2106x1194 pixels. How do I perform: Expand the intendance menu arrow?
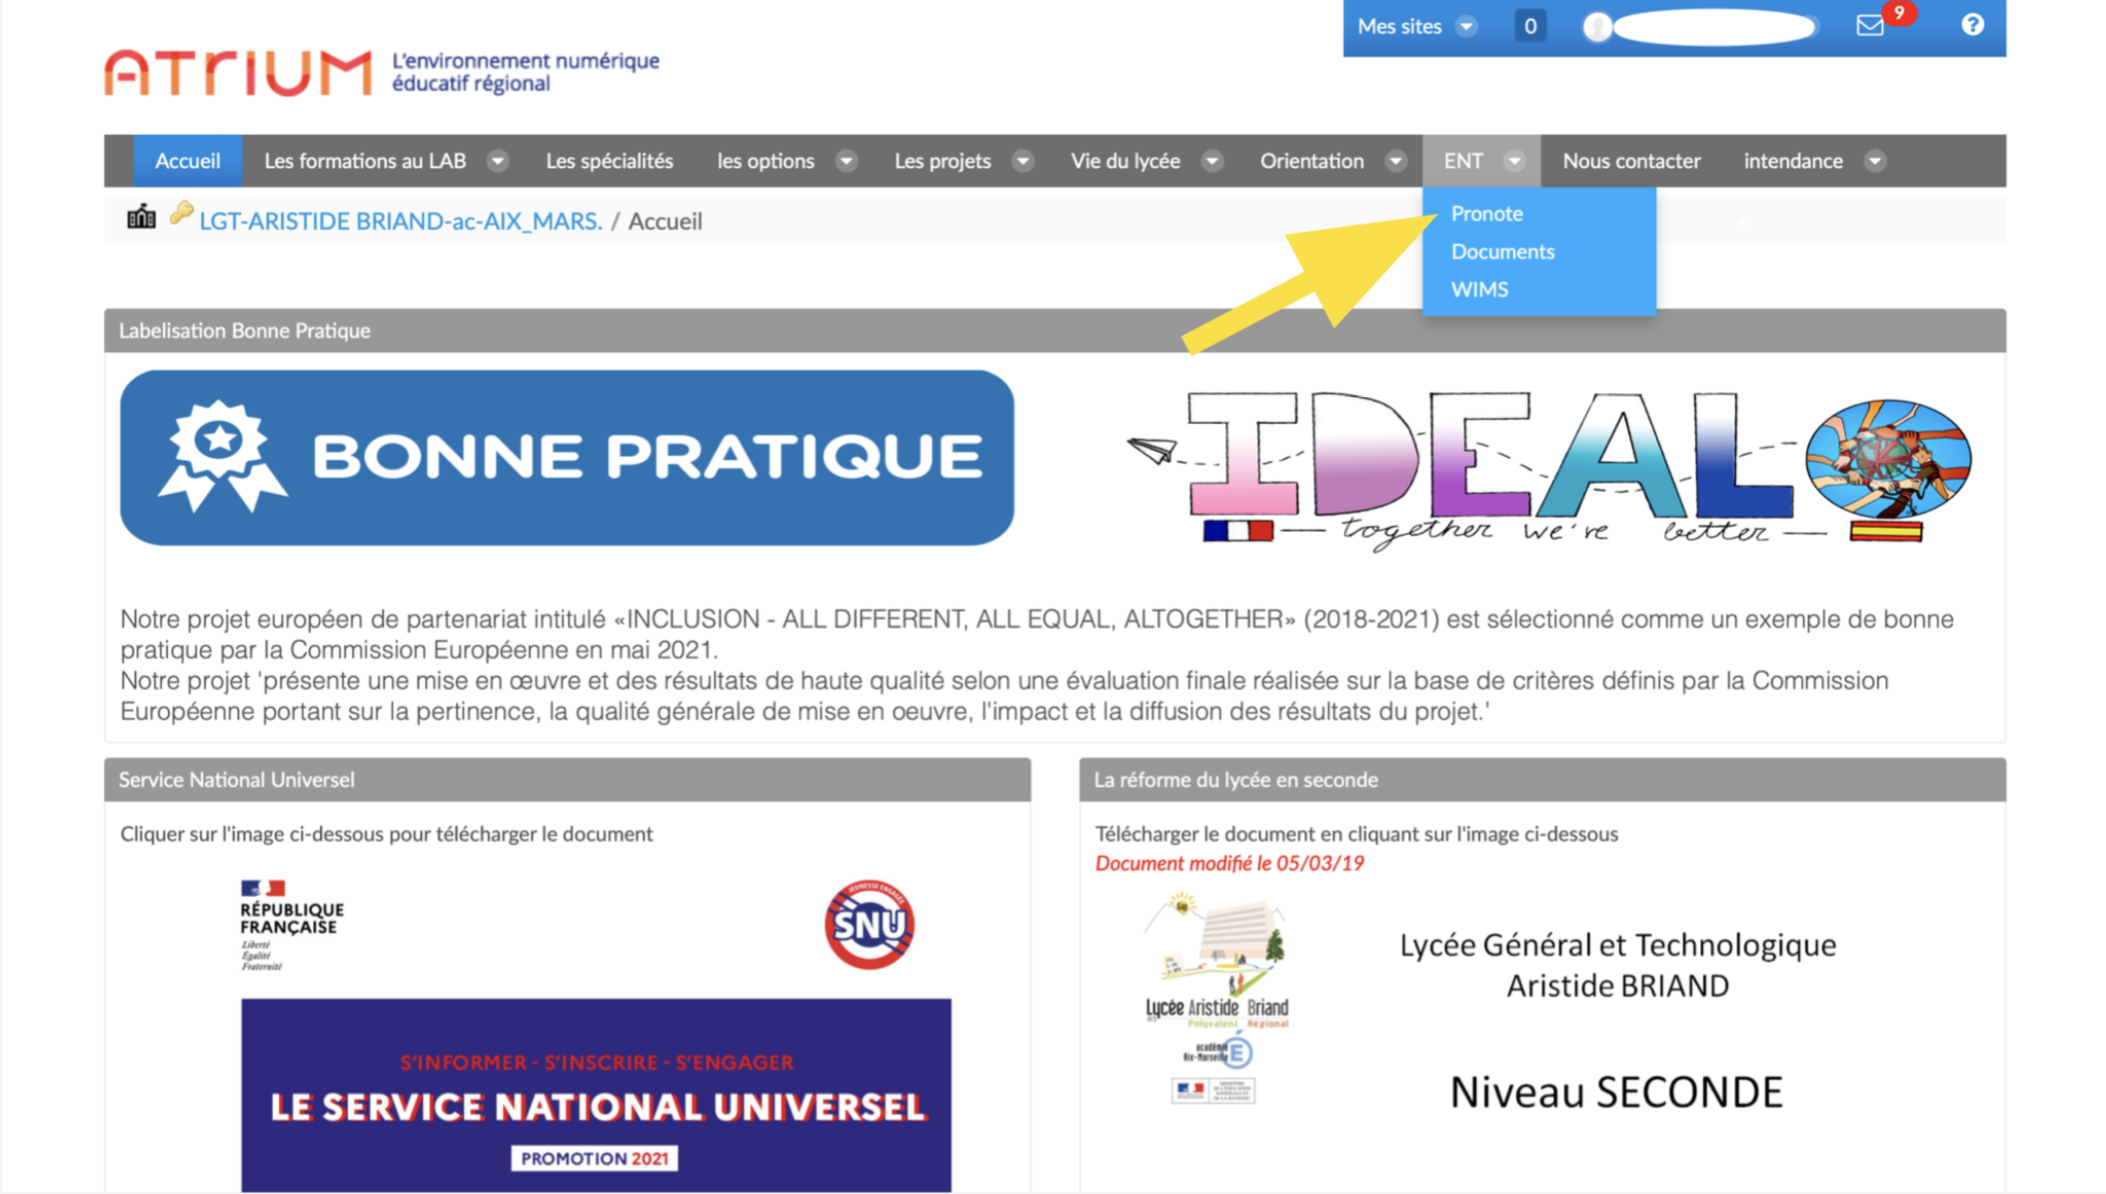click(1875, 161)
